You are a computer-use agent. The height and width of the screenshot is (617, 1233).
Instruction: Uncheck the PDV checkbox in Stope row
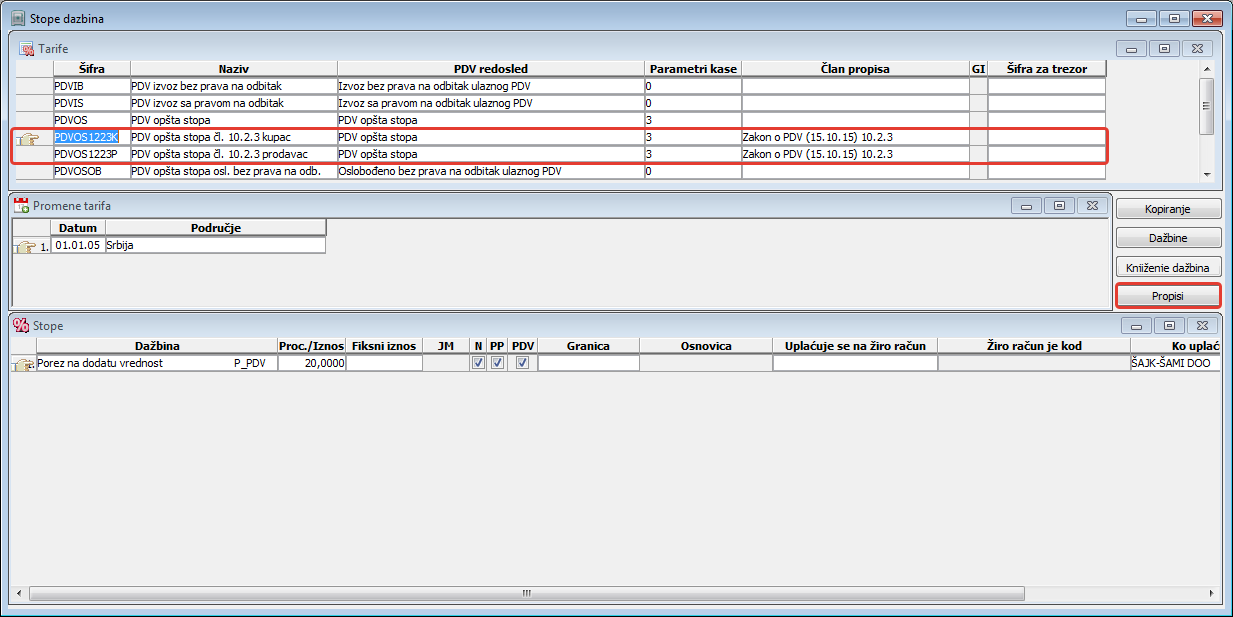[x=522, y=364]
